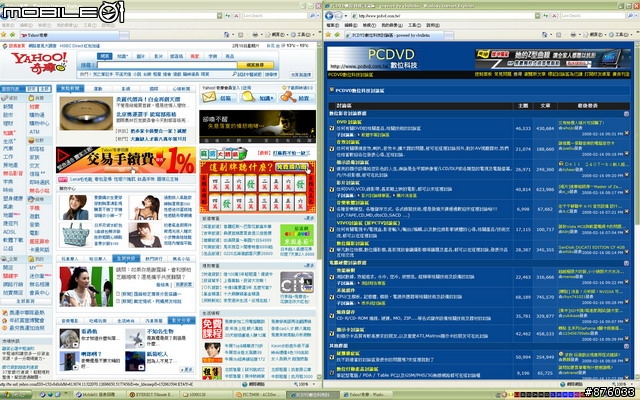Image resolution: width=640 pixels, height=400 pixels.
Task: Click the Yahoo search text field
Action: tap(167, 65)
